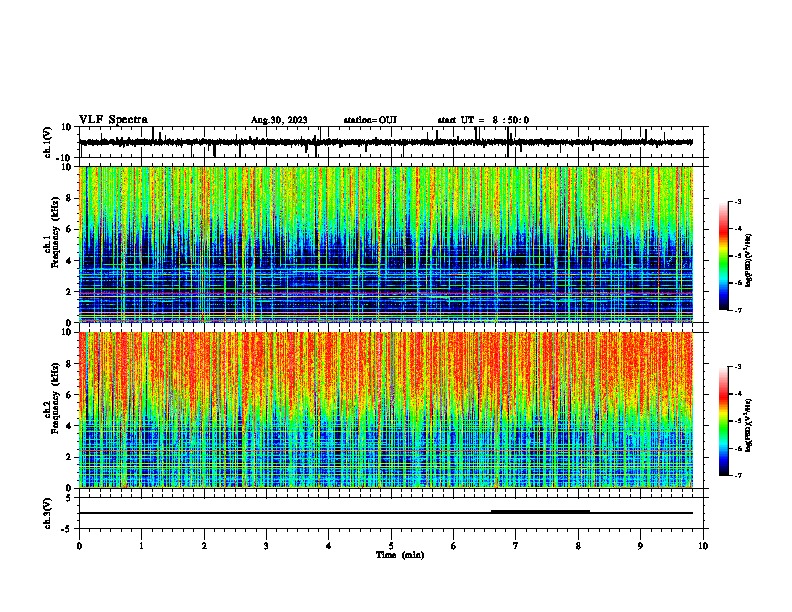
Task: Click the time axis tick label "8"
Action: tap(578, 546)
